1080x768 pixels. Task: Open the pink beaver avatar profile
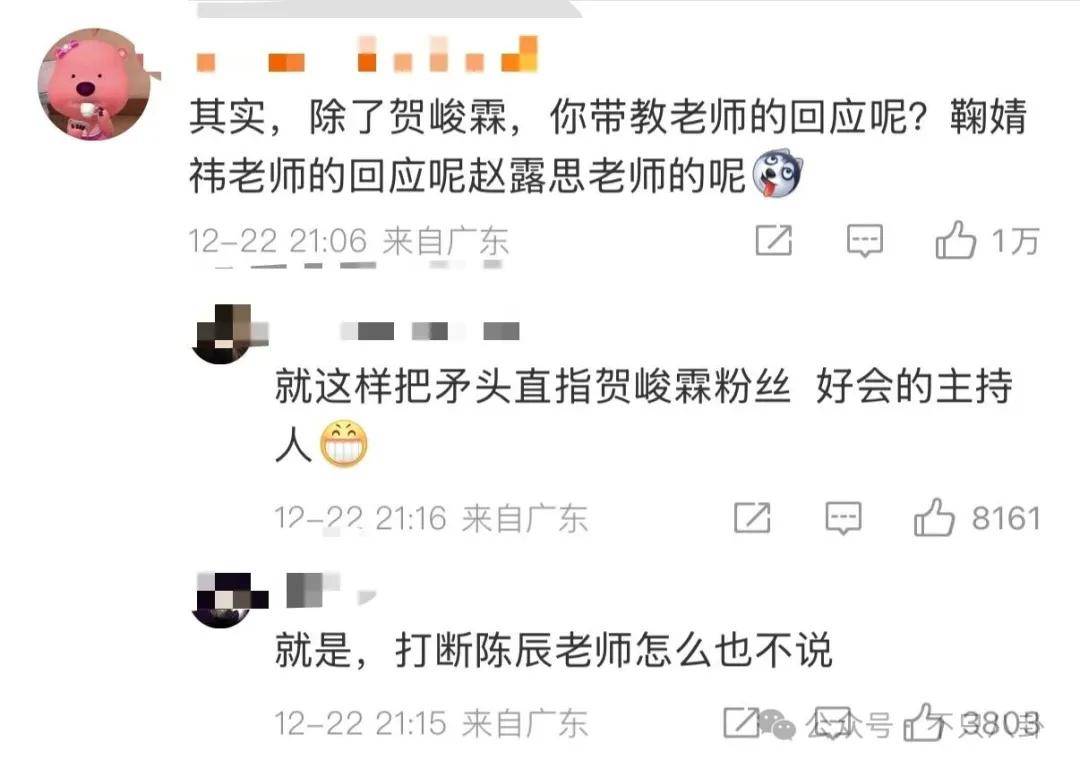pos(94,84)
